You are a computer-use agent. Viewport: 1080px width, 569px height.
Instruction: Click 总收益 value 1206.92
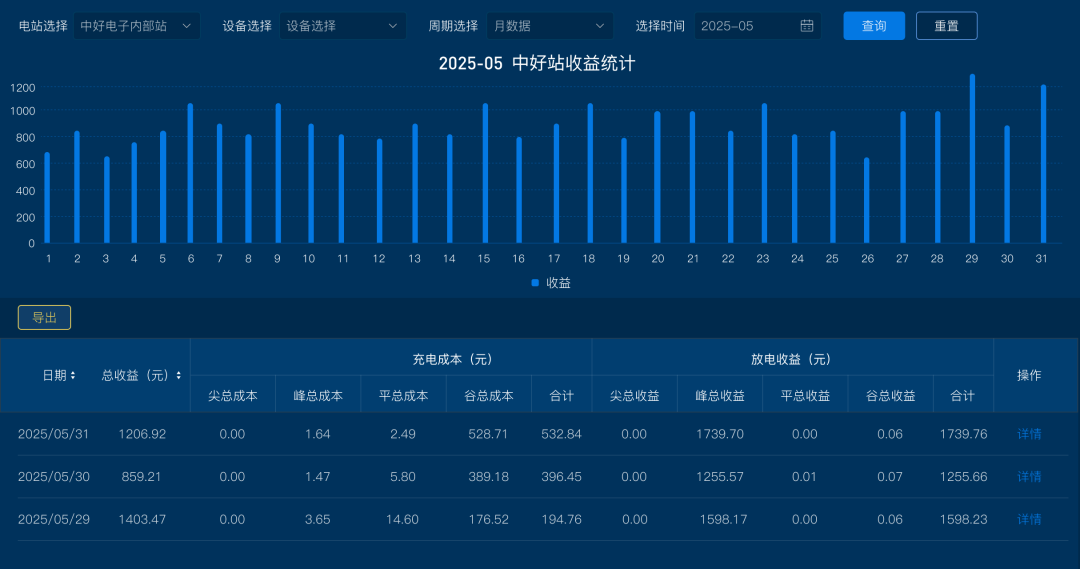pos(142,434)
